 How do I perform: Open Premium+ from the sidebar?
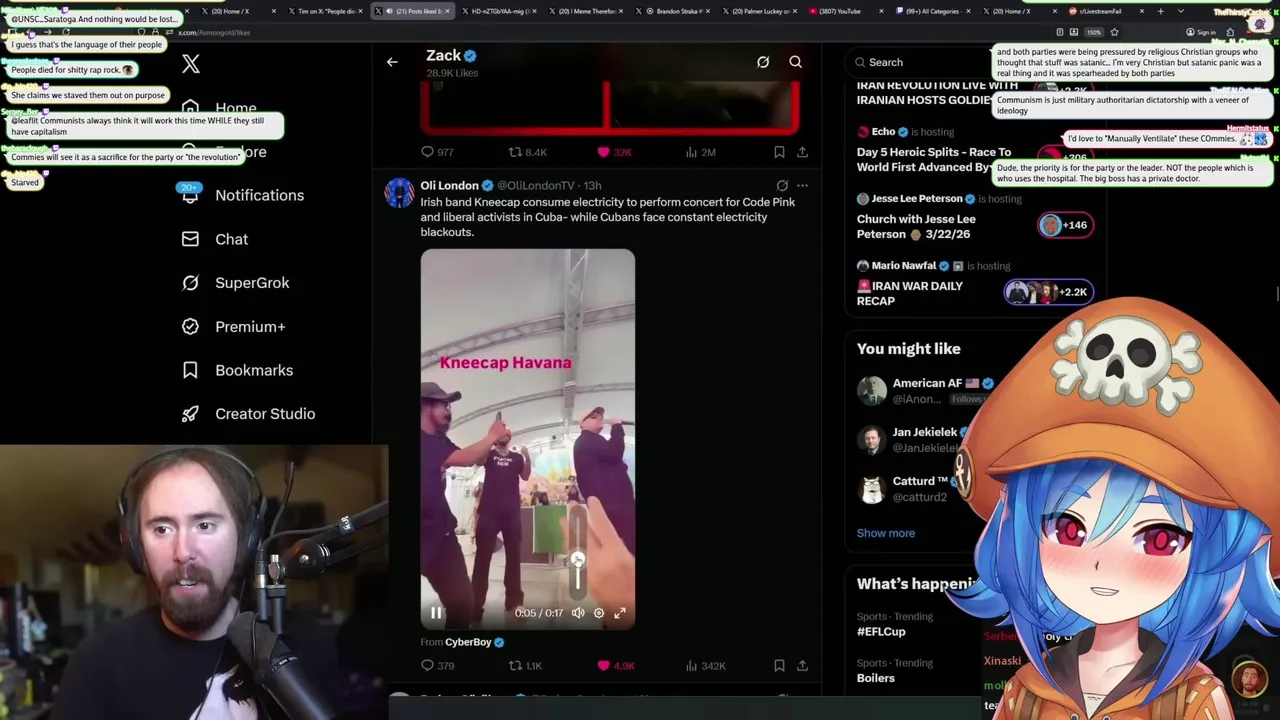(250, 326)
